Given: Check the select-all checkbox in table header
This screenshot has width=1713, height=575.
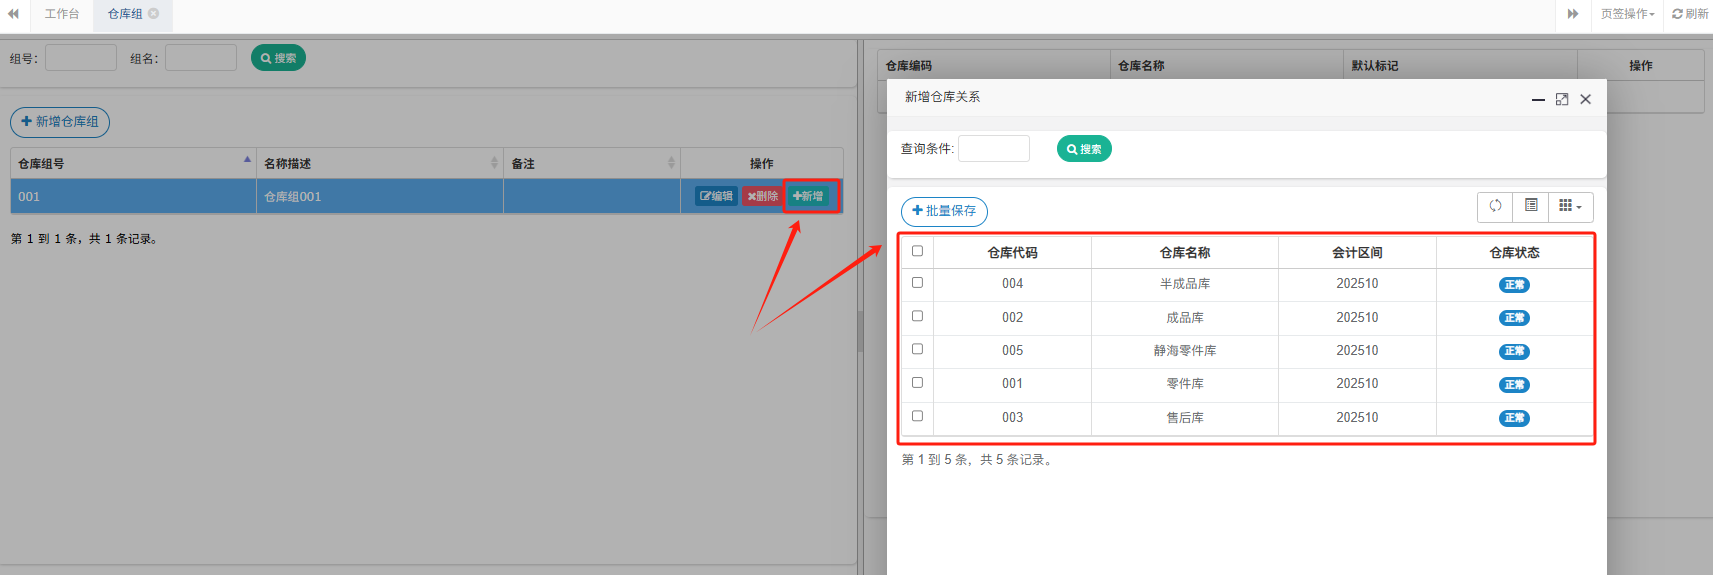Looking at the screenshot, I should point(917,251).
